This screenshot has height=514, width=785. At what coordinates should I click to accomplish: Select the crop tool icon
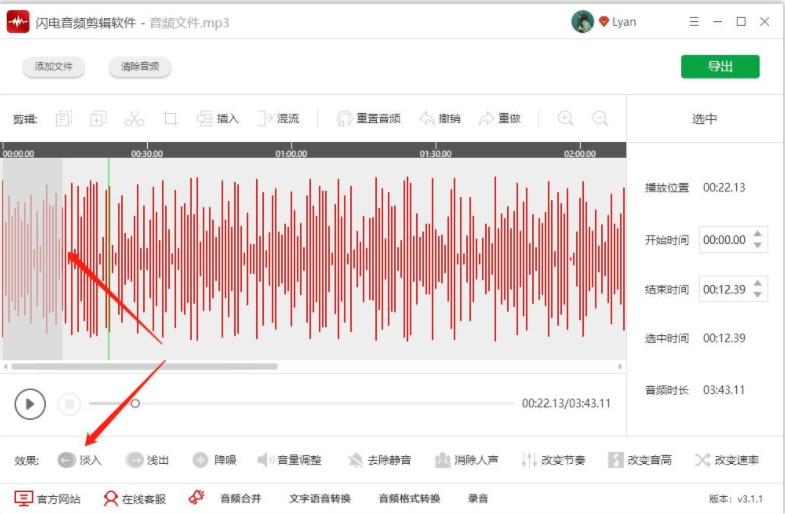coord(170,119)
